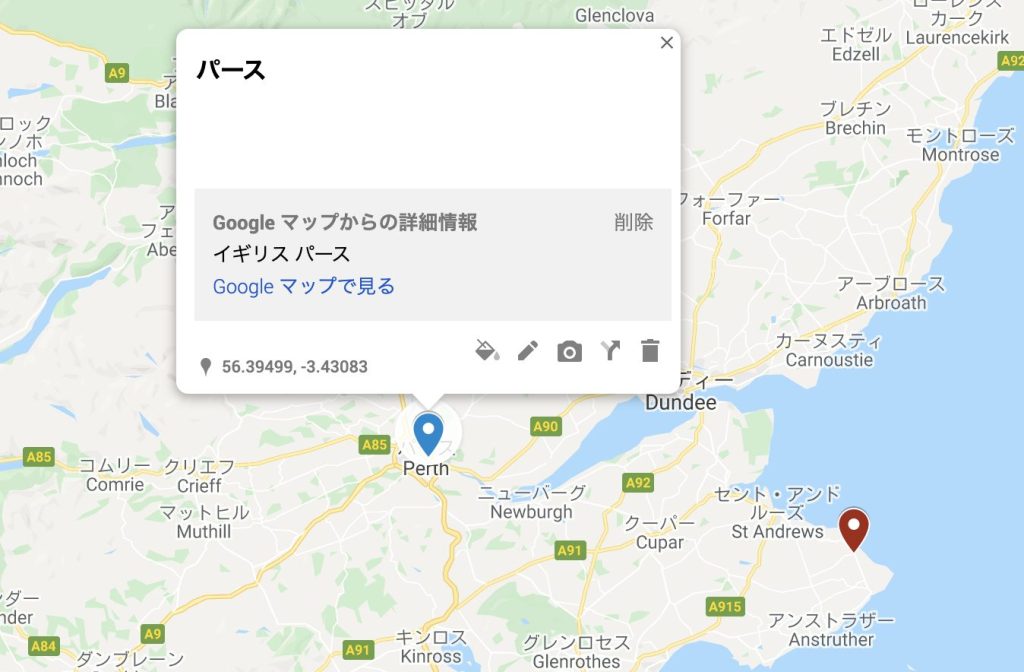This screenshot has height=672, width=1024.
Task: Click the Arbroath town label
Action: pos(891,303)
